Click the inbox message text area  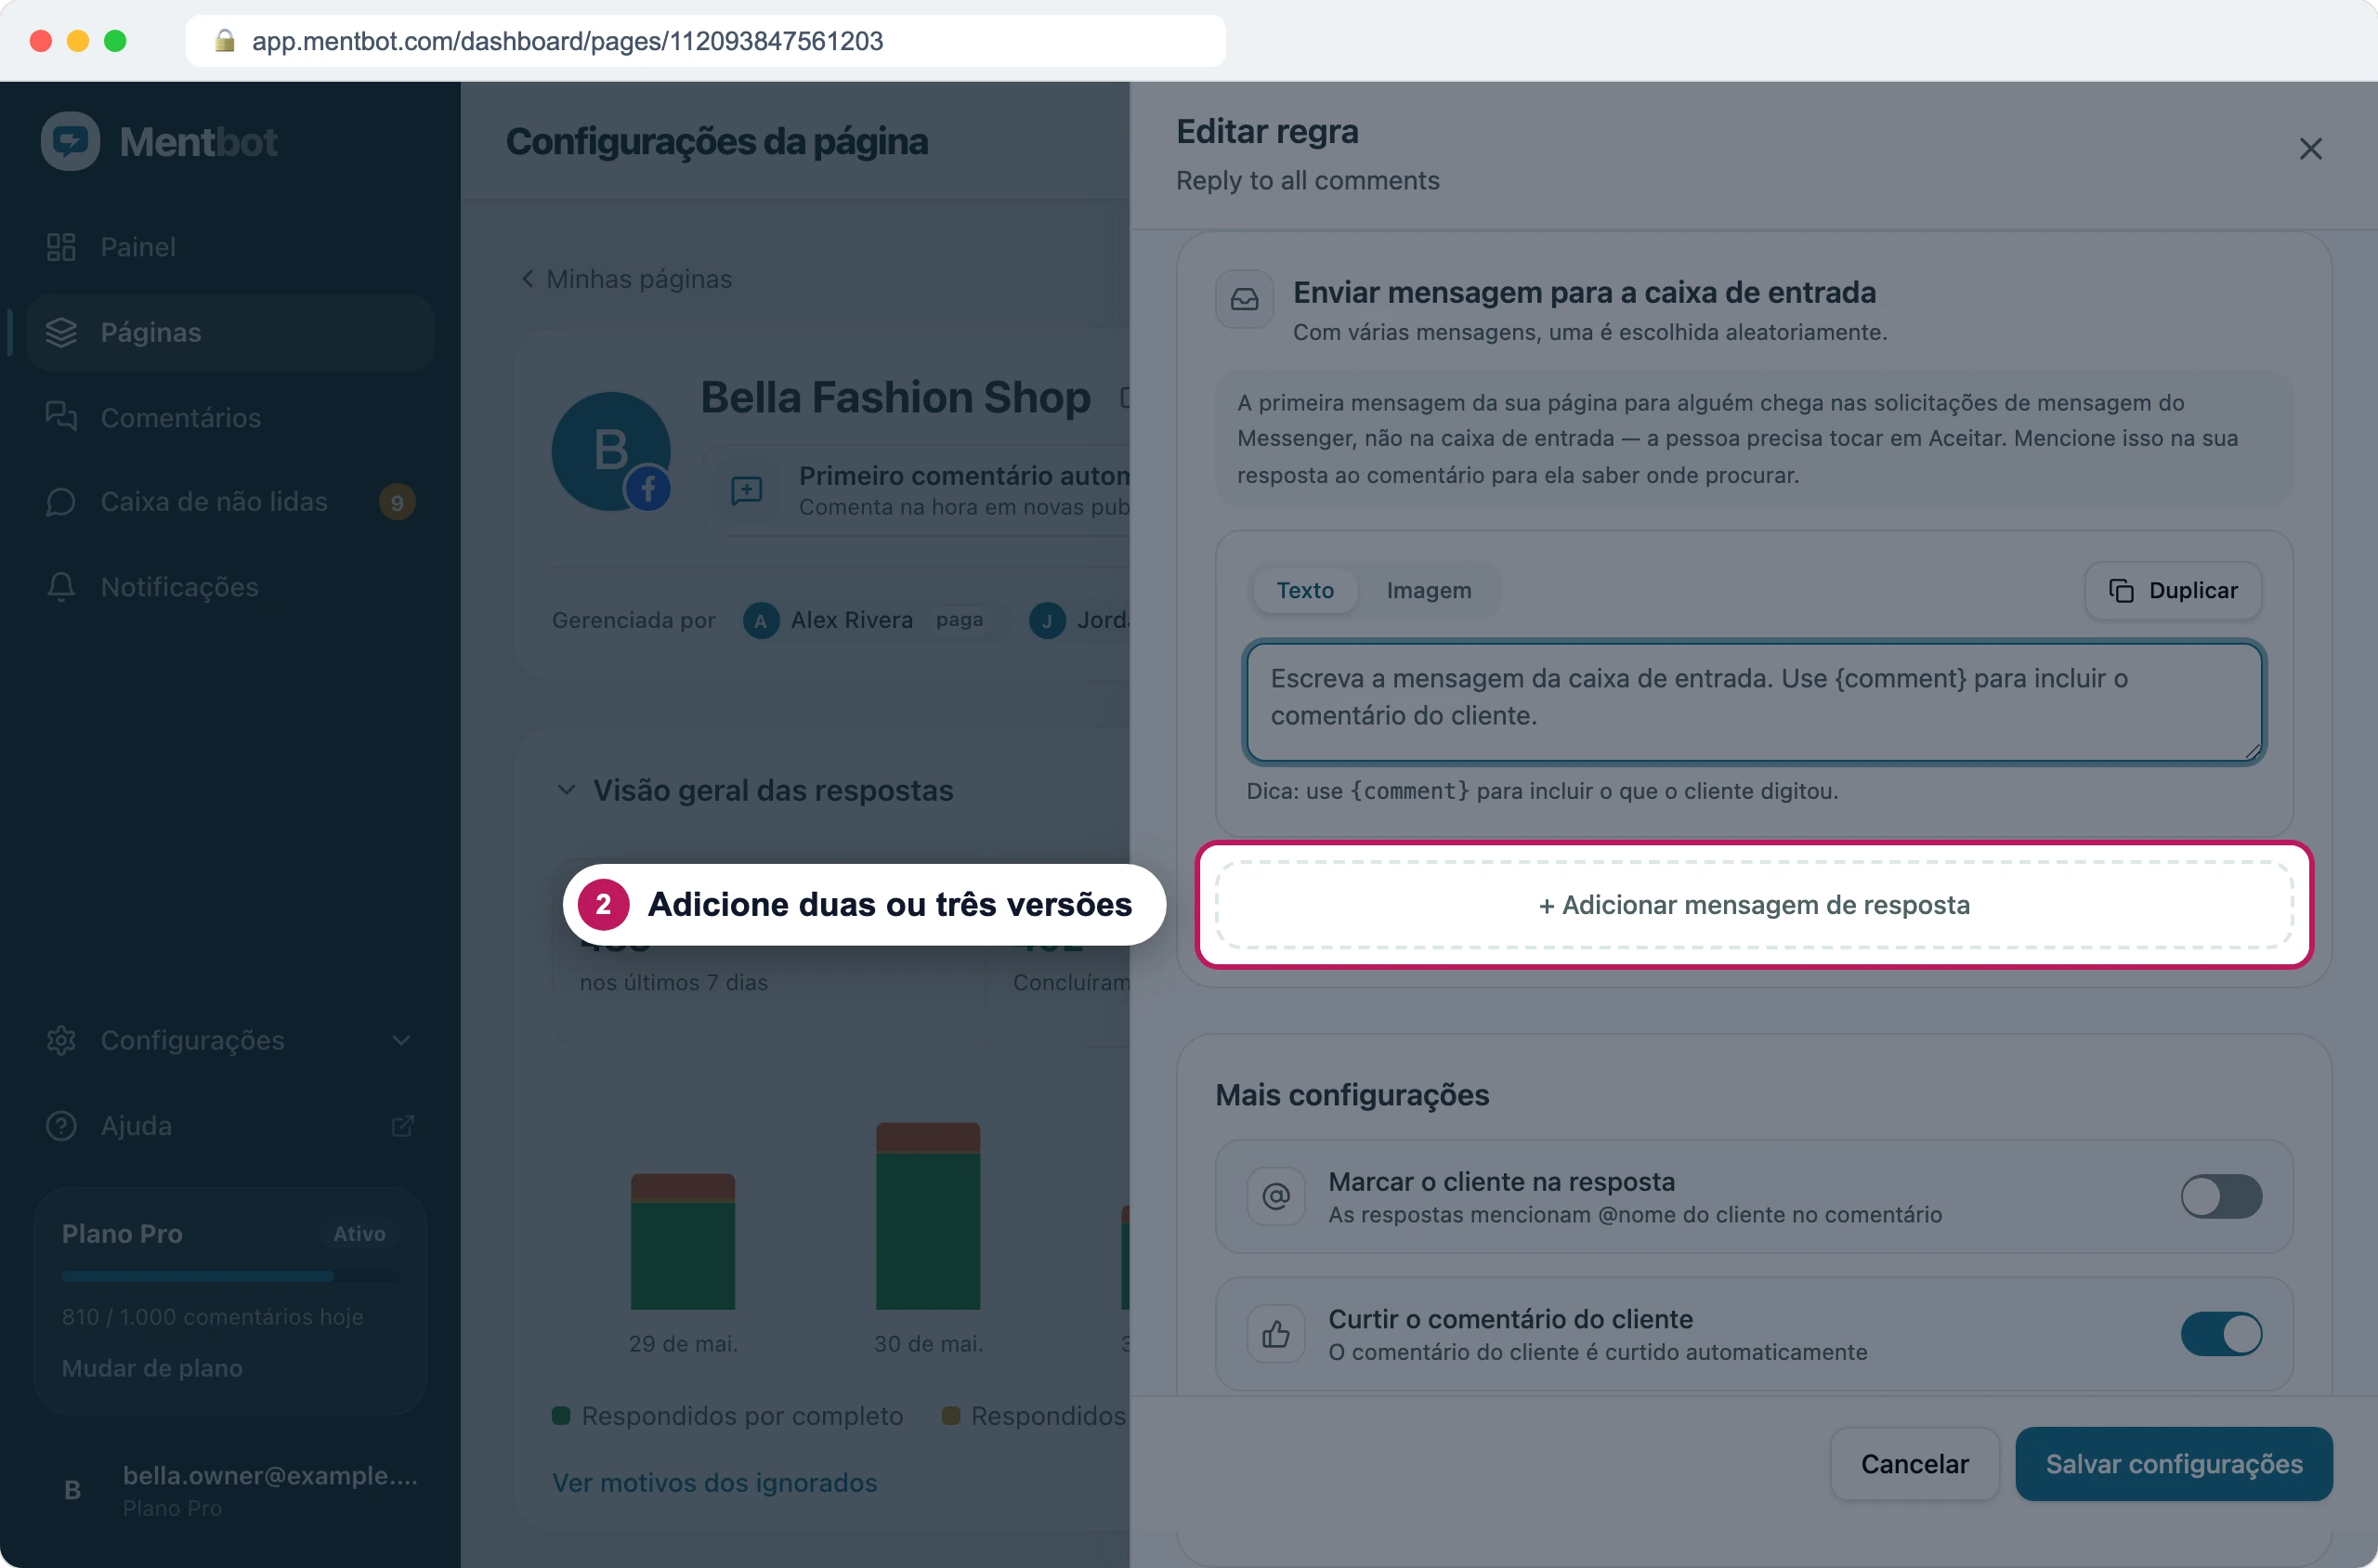[1754, 701]
